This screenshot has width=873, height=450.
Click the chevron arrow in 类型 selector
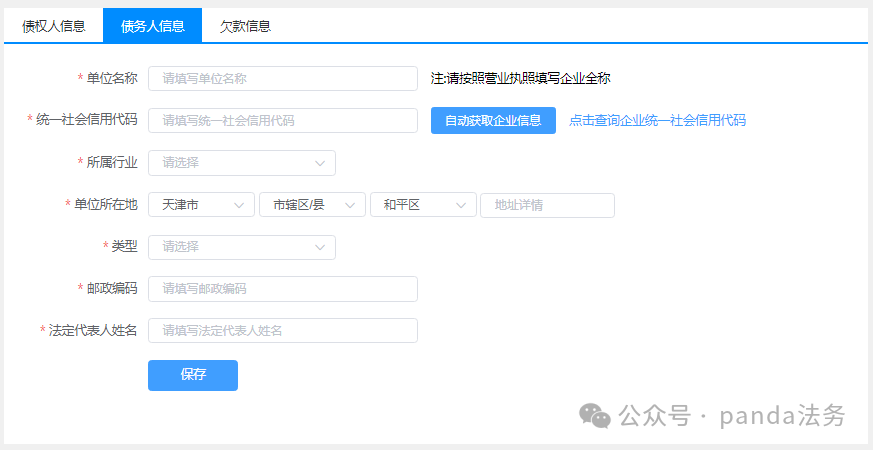320,247
